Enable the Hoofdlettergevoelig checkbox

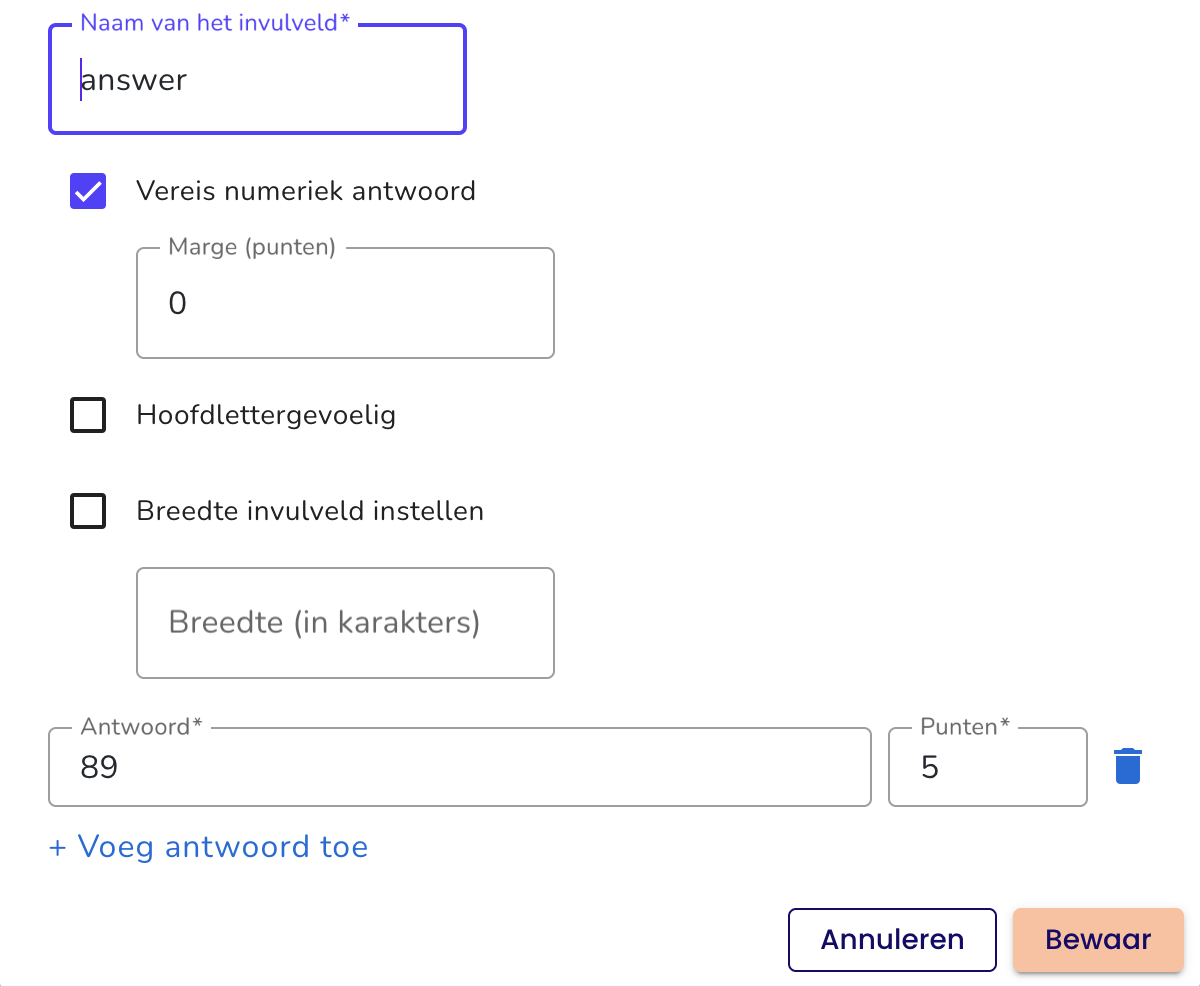(x=88, y=415)
